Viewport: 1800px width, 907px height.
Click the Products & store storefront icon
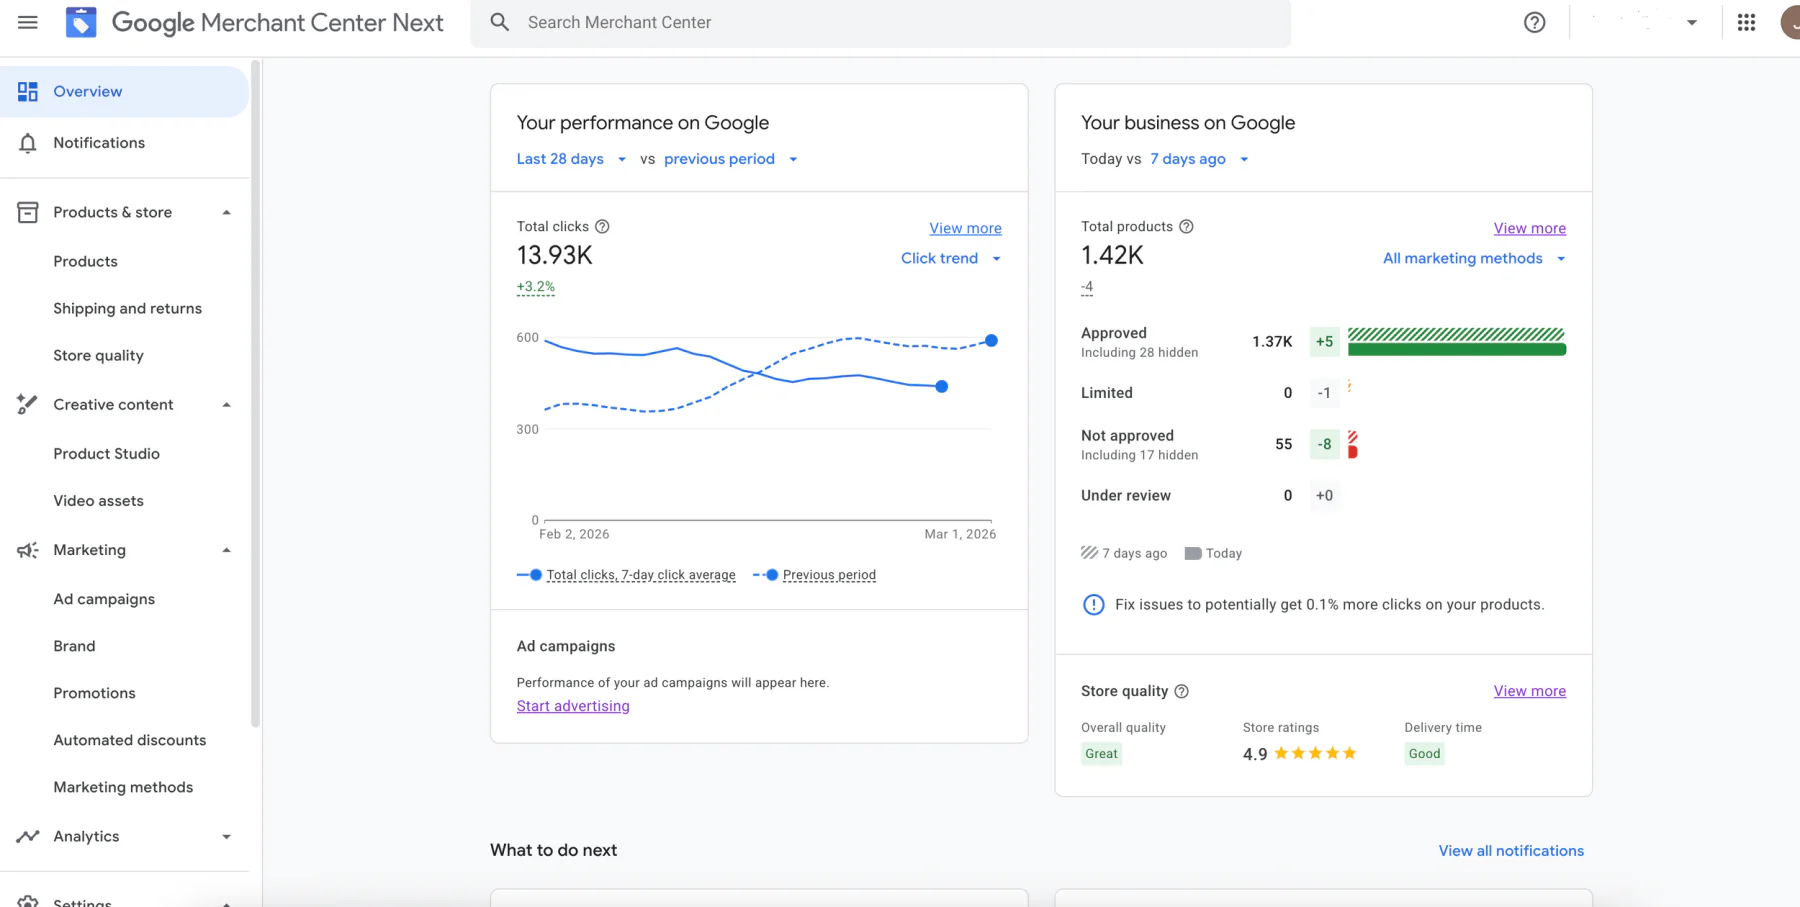28,212
